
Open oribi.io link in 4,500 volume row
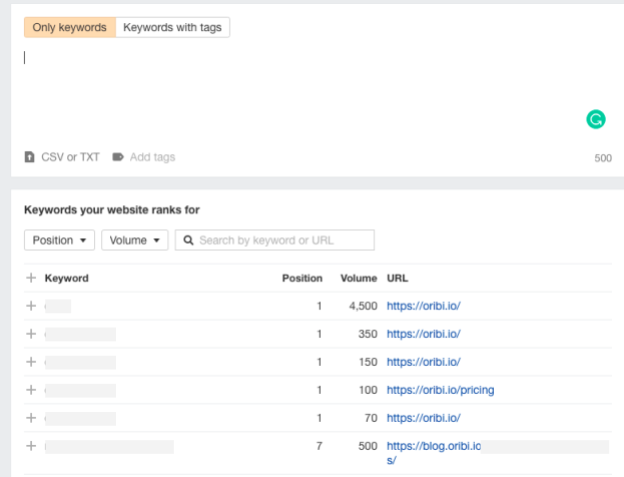(x=423, y=306)
